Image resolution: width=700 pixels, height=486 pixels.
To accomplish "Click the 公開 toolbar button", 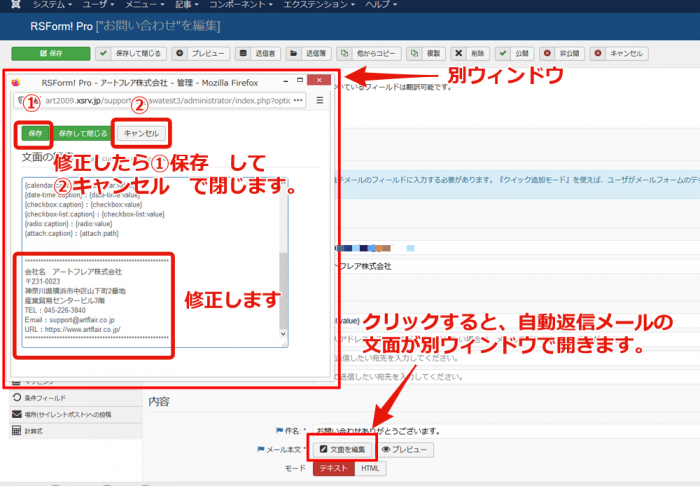I will point(514,54).
